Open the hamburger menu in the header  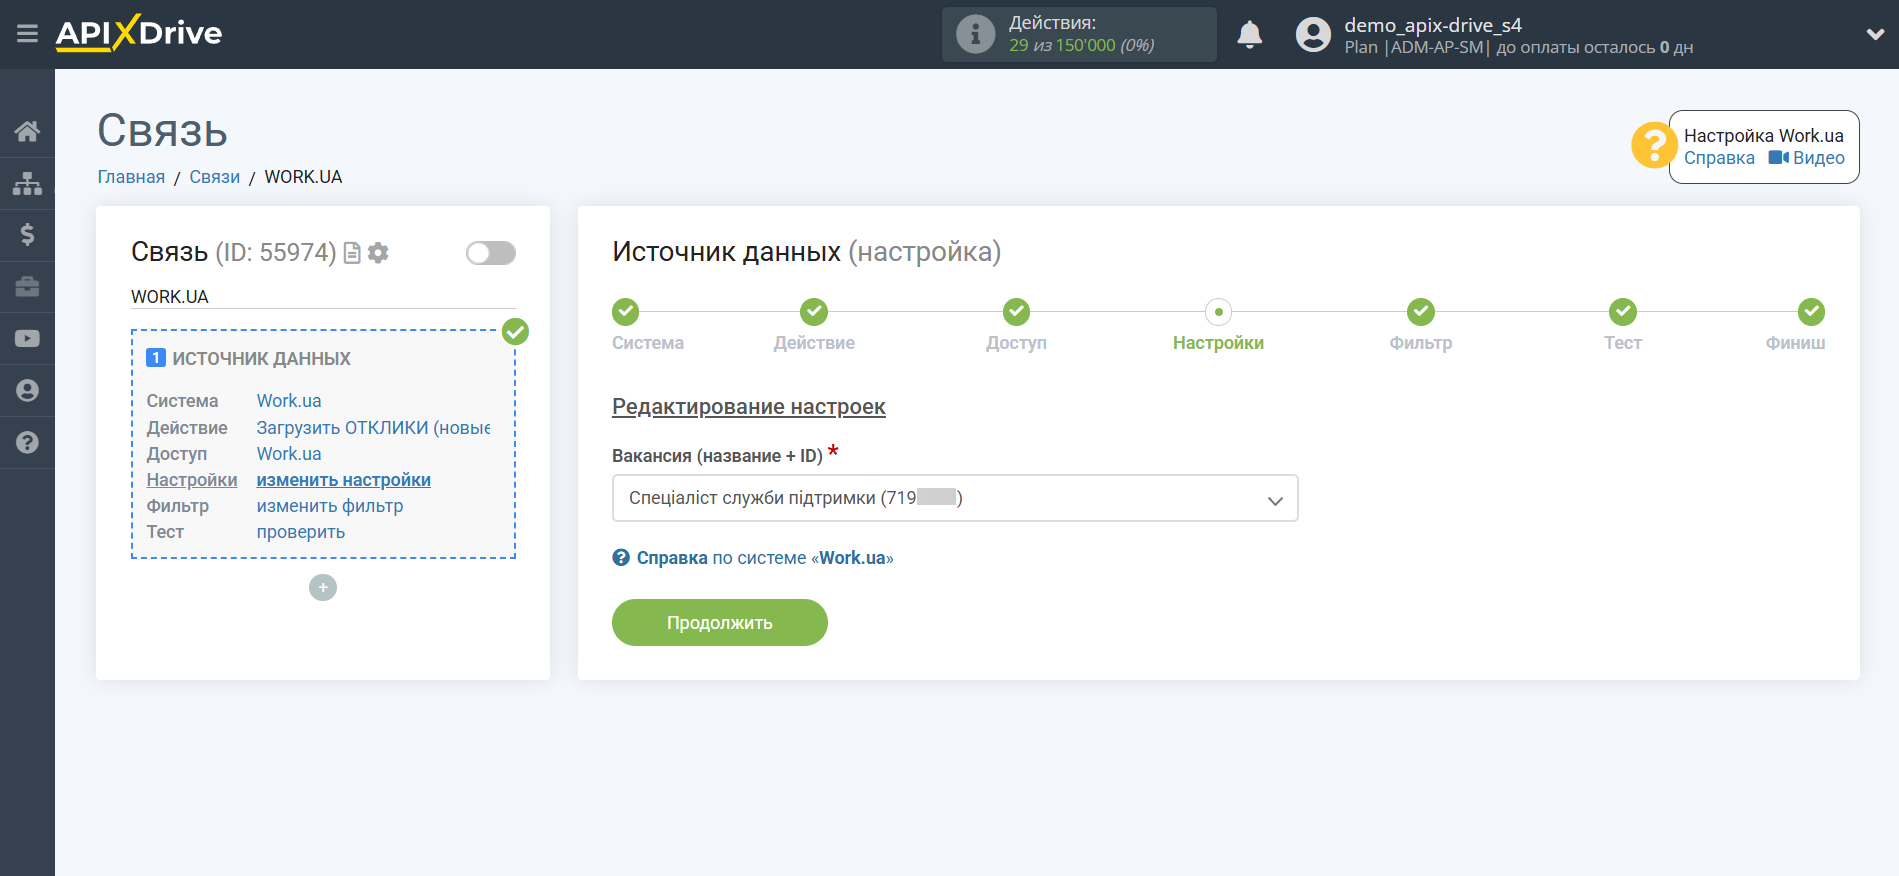click(x=27, y=34)
